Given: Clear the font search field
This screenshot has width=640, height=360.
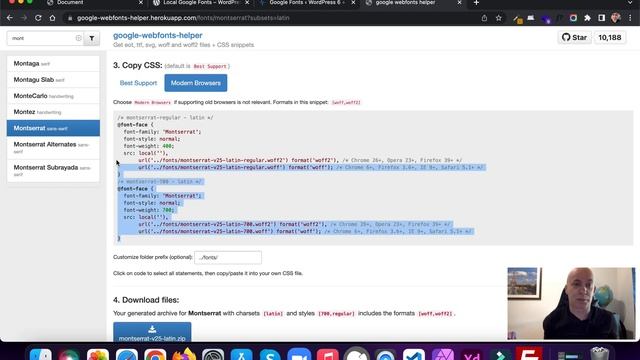Looking at the screenshot, I should [x=78, y=38].
